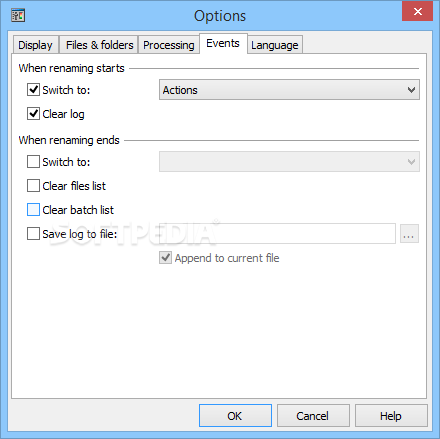Go to the Processing tab
The image size is (440, 439).
pos(169,45)
